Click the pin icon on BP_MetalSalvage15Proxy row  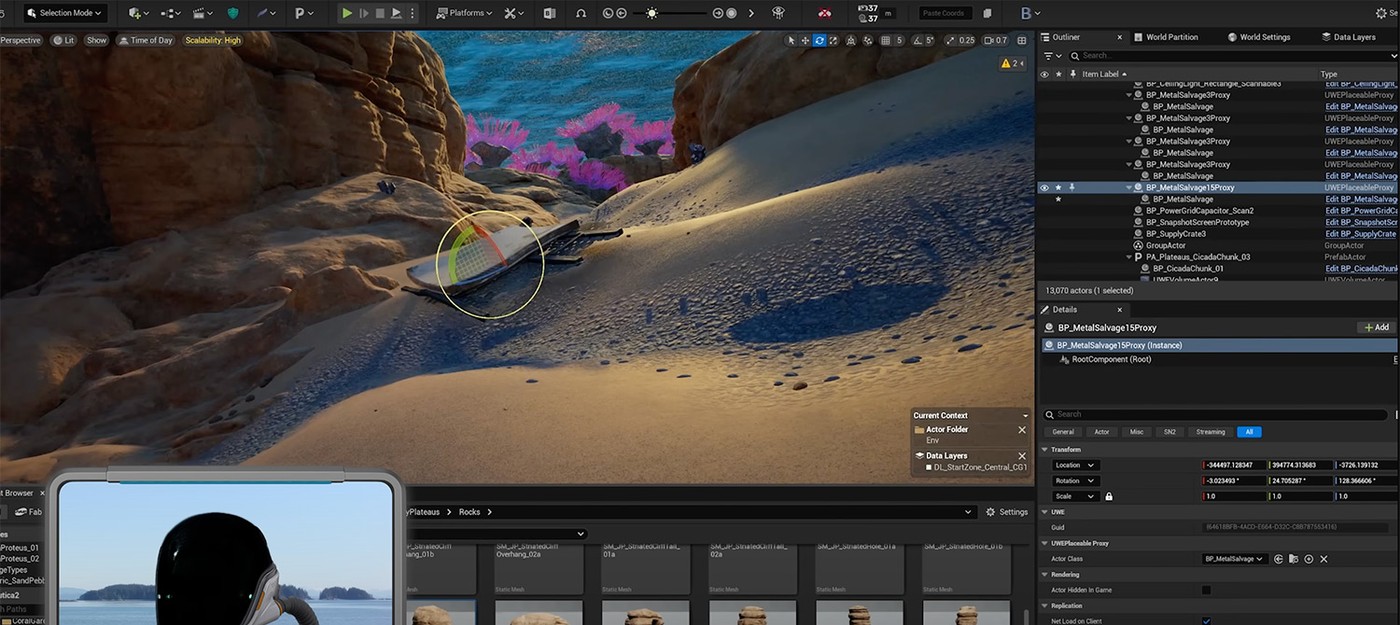tap(1073, 187)
